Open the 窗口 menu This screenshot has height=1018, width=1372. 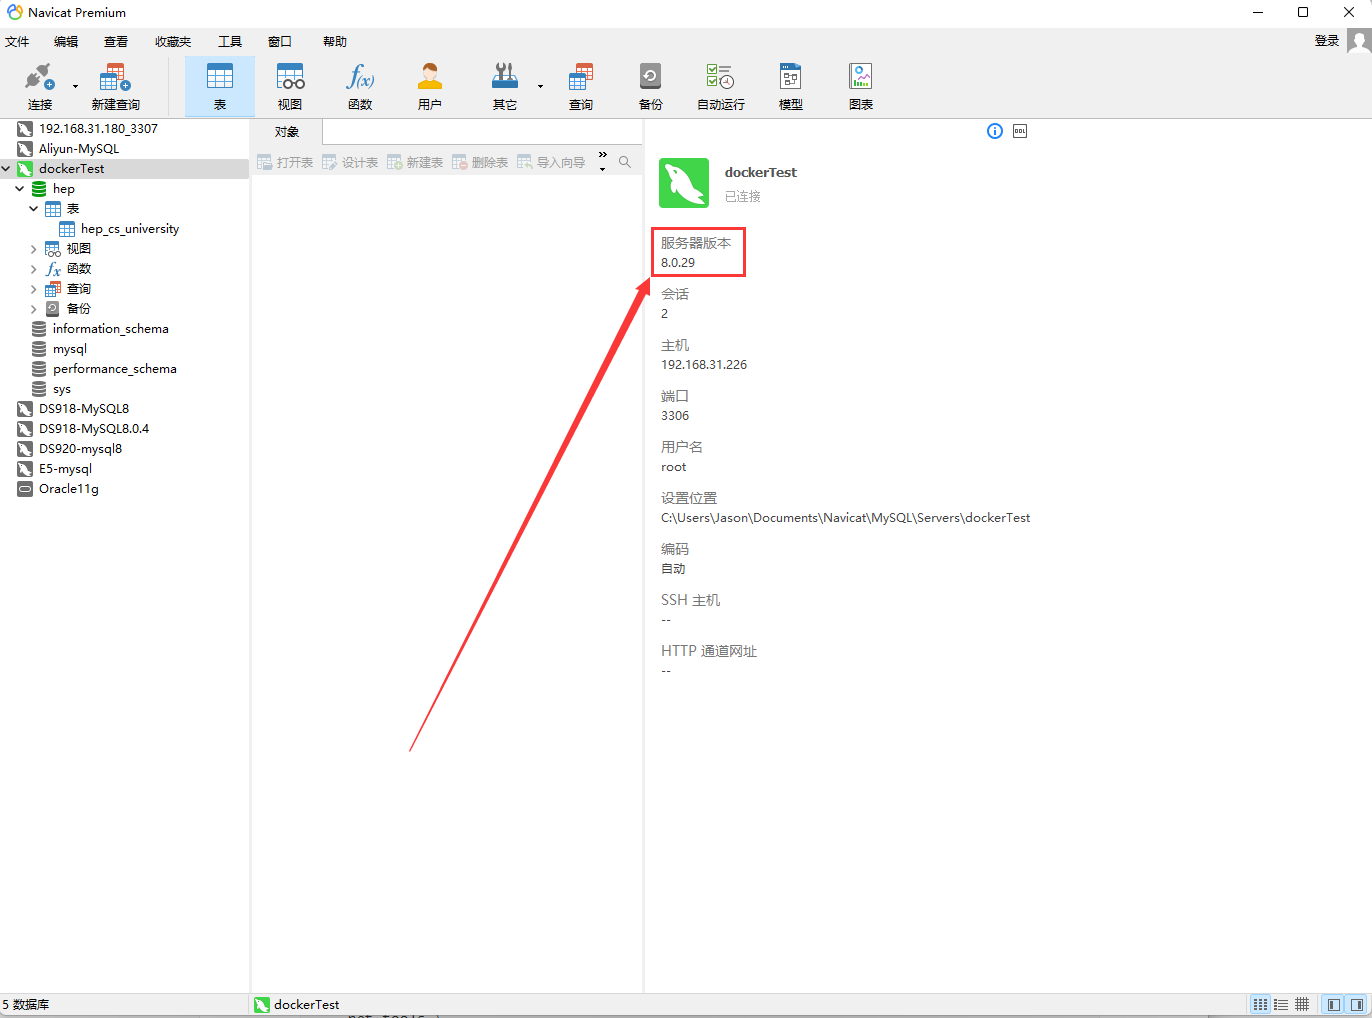point(280,42)
